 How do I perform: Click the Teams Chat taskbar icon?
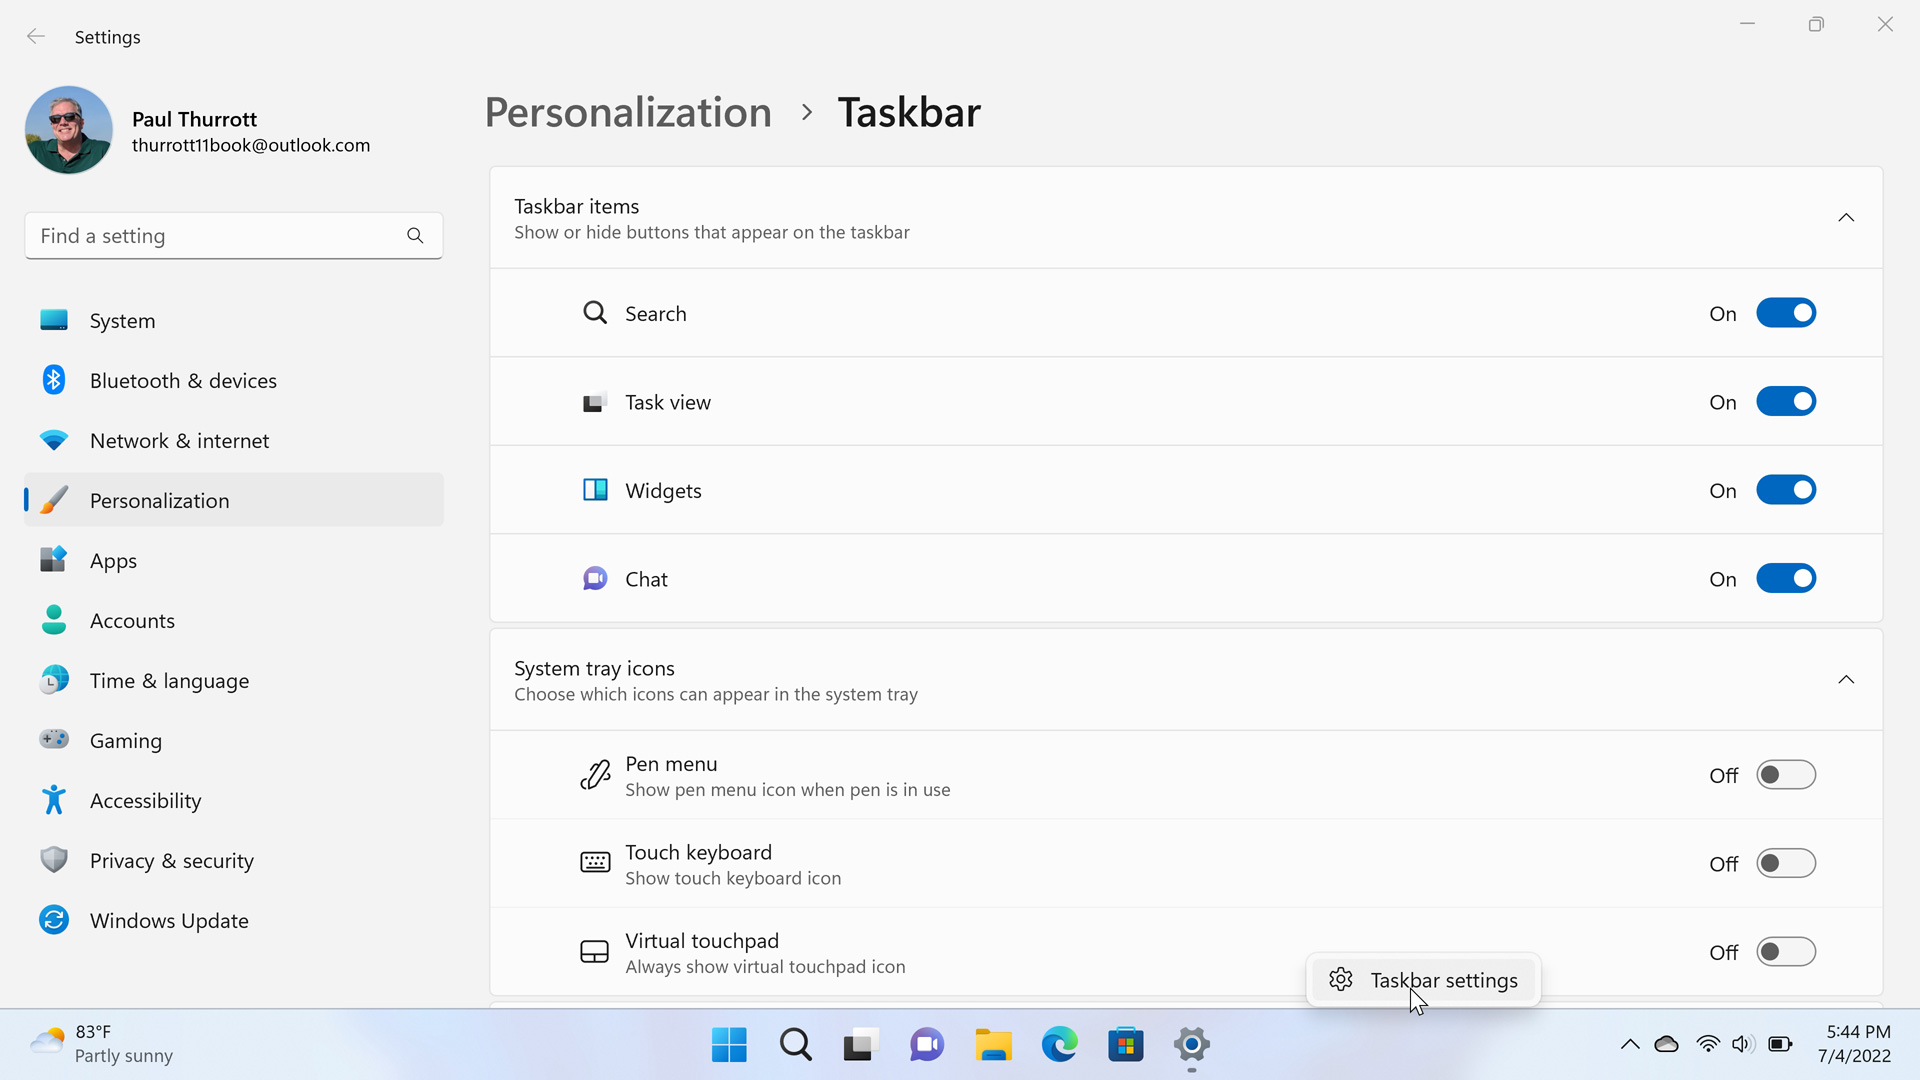[x=926, y=1045]
